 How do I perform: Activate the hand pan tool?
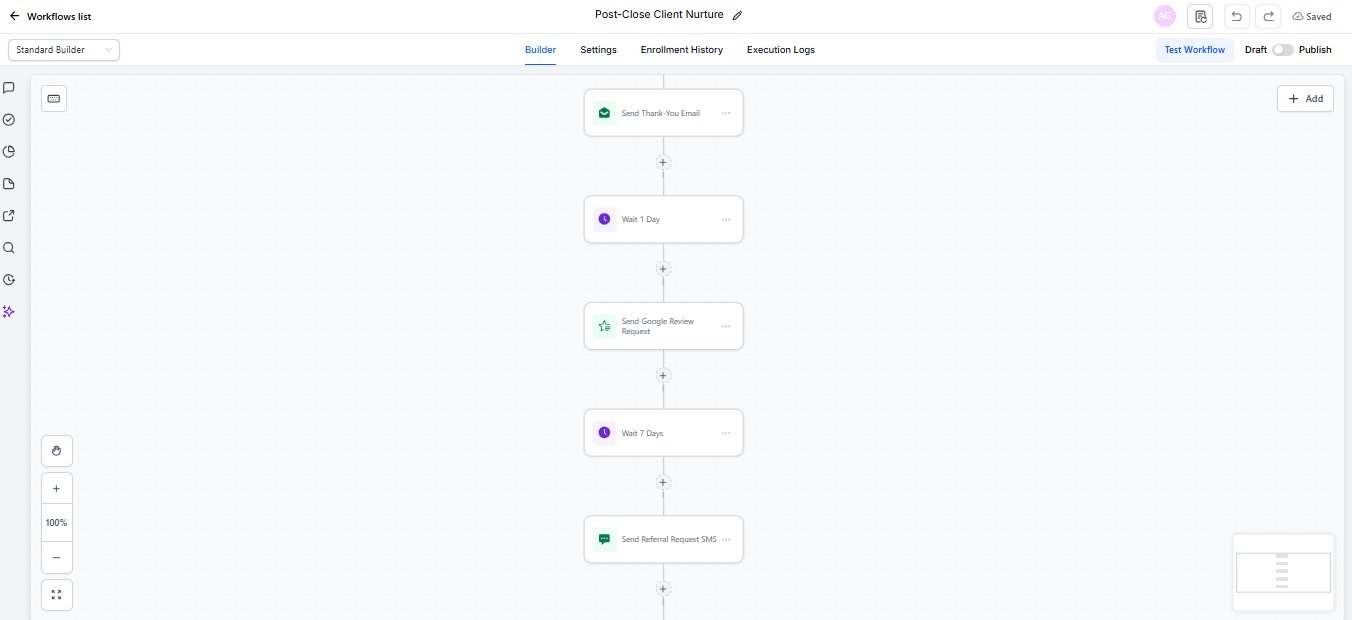(x=57, y=451)
